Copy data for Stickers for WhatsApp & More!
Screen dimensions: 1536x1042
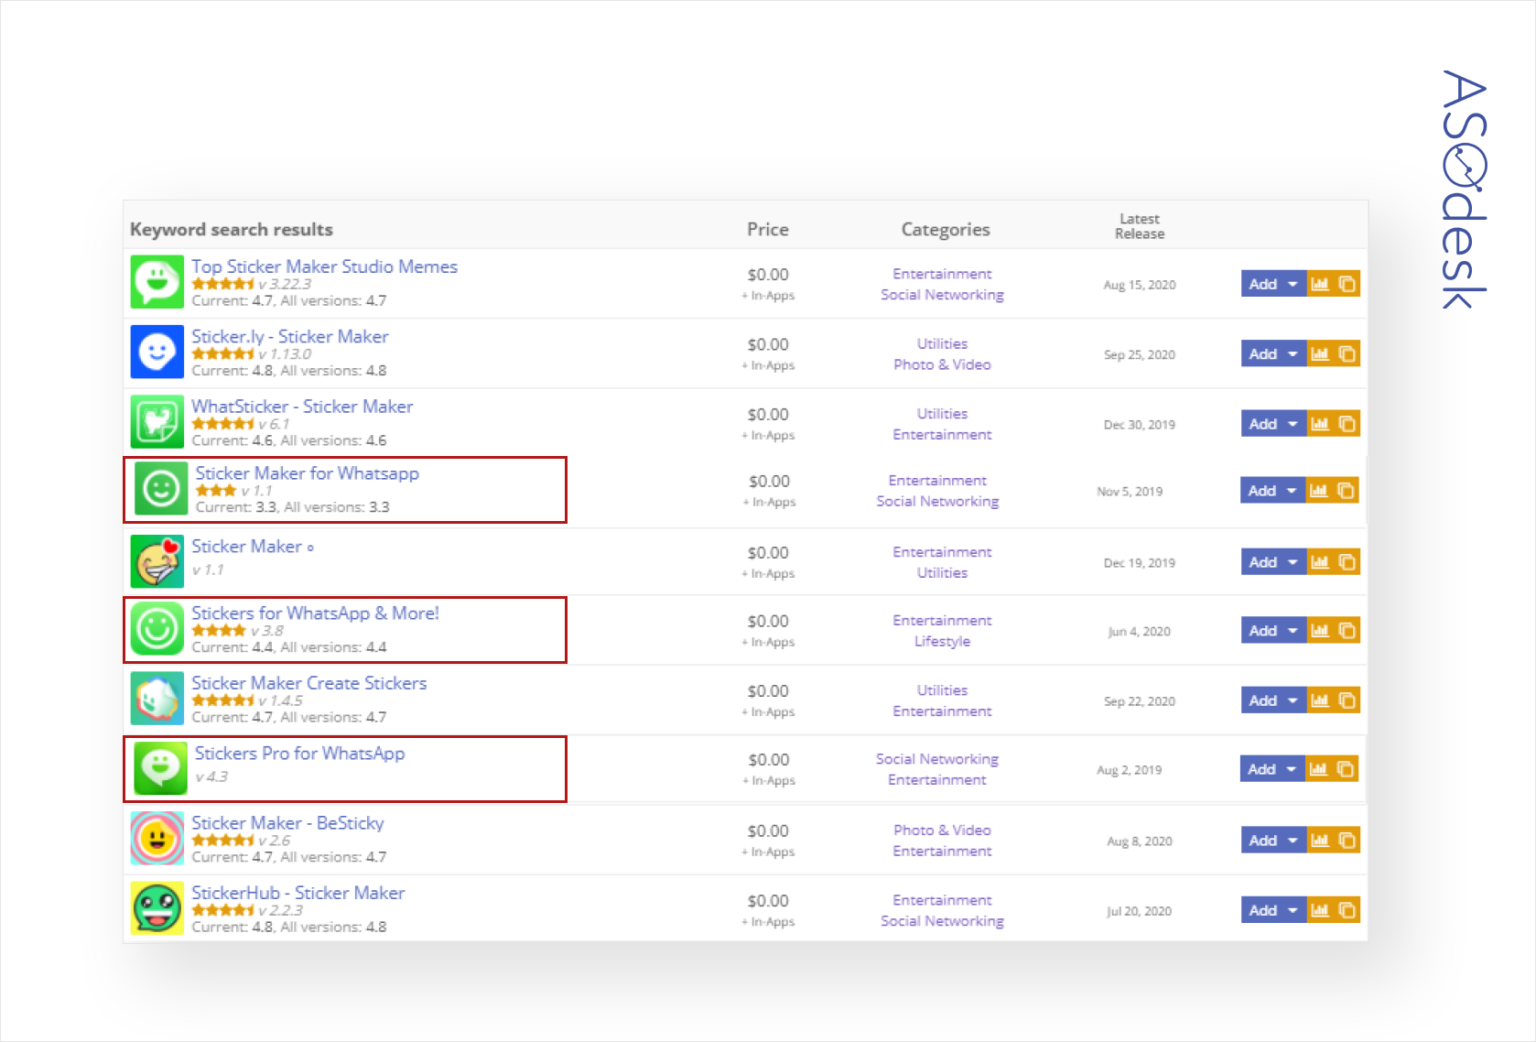point(1348,630)
